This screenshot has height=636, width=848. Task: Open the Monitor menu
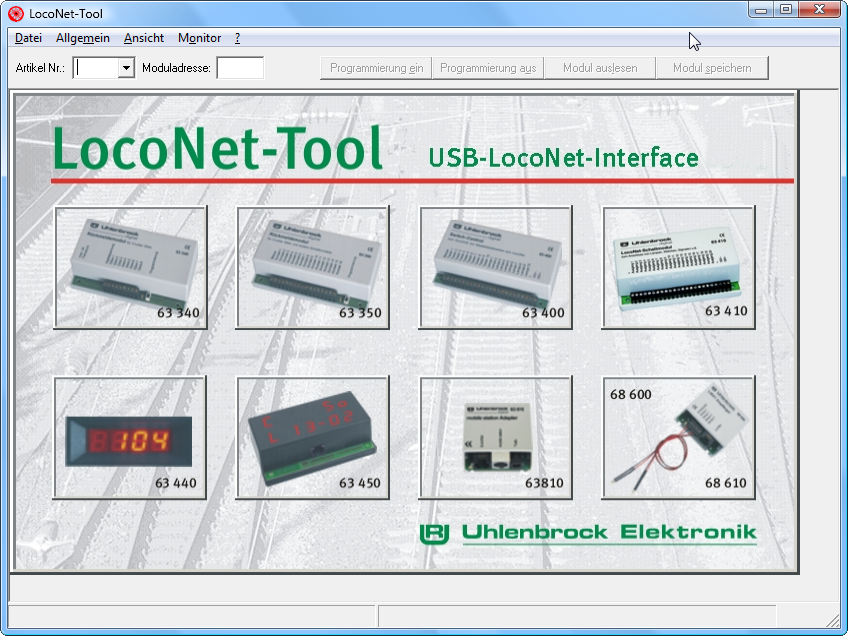[200, 38]
